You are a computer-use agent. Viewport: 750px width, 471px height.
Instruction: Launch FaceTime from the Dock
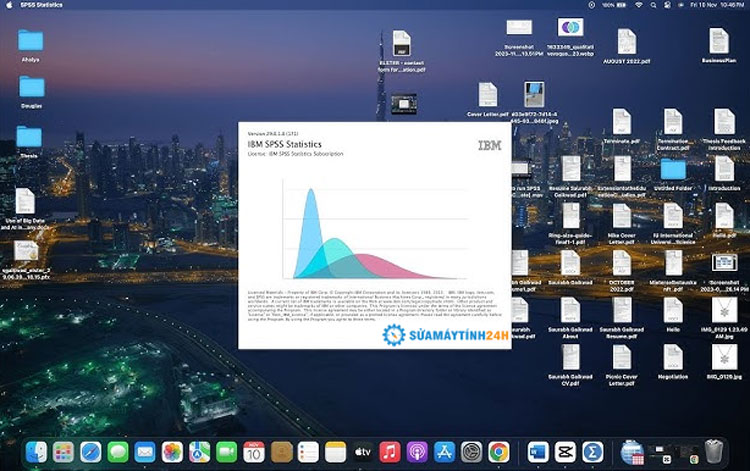pos(227,452)
